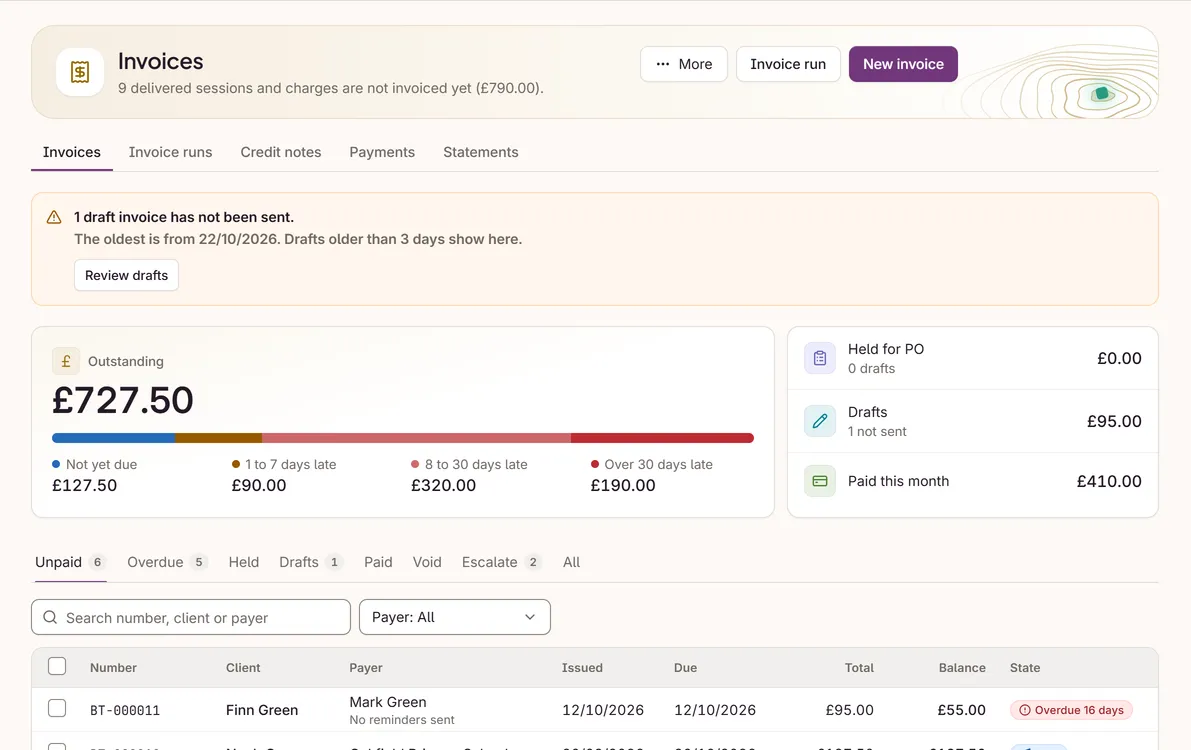Sort by the Total column header
Image resolution: width=1191 pixels, height=750 pixels.
859,668
